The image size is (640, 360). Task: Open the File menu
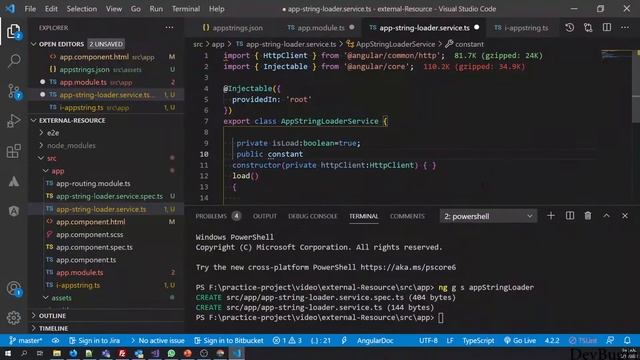30,9
